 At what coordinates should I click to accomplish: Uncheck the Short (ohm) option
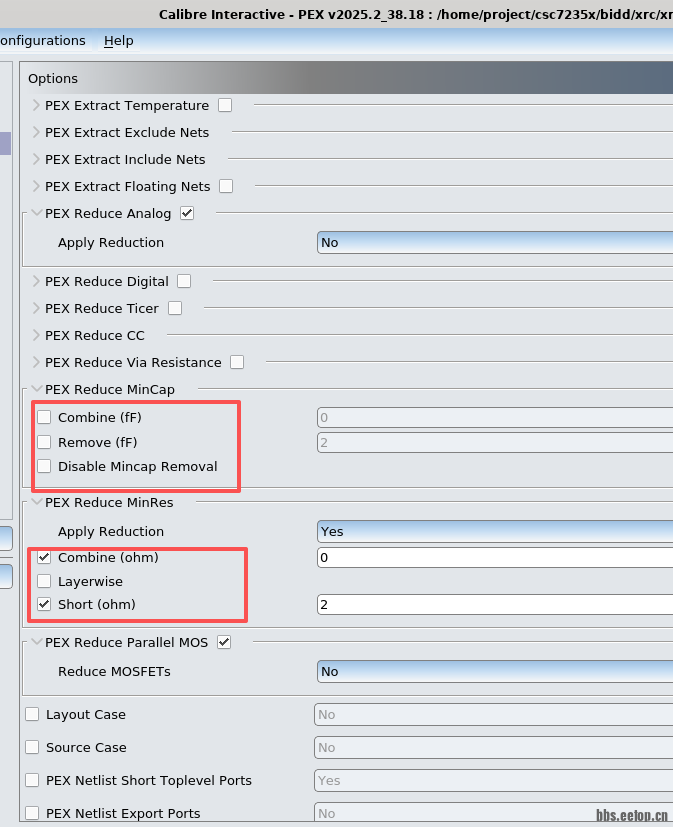(x=44, y=604)
